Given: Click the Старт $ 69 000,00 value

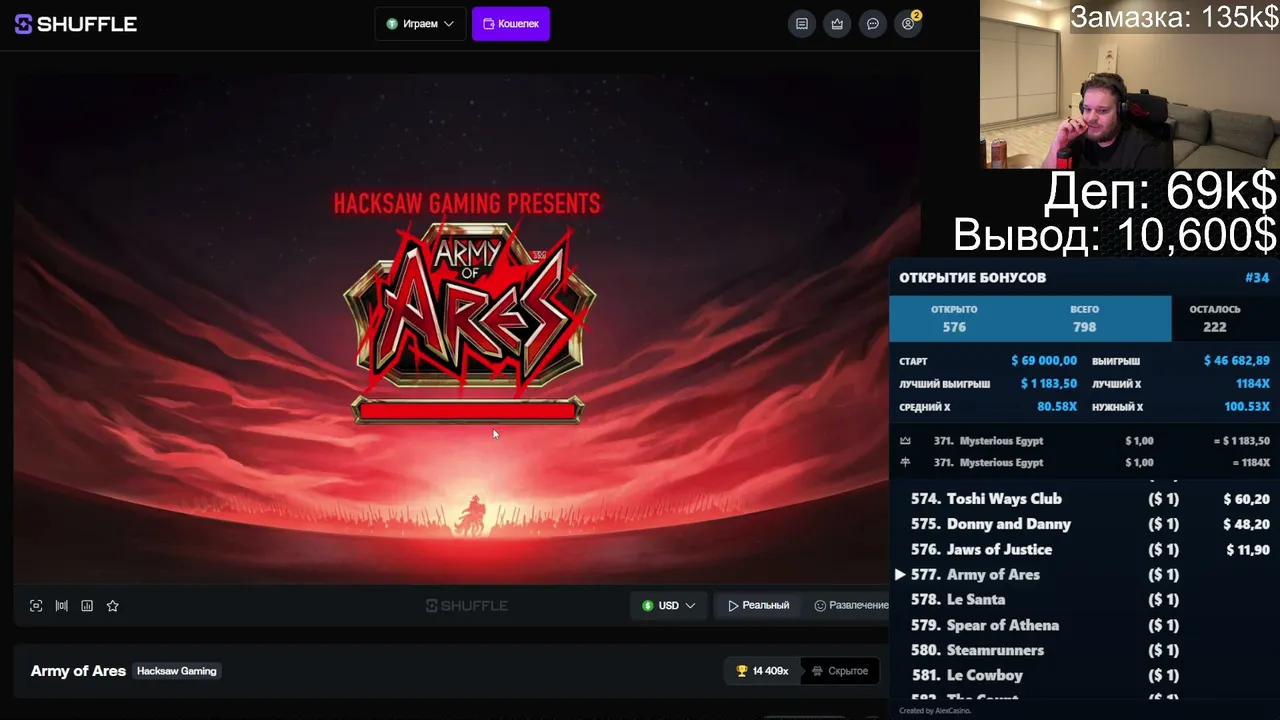Looking at the screenshot, I should pyautogui.click(x=1044, y=361).
